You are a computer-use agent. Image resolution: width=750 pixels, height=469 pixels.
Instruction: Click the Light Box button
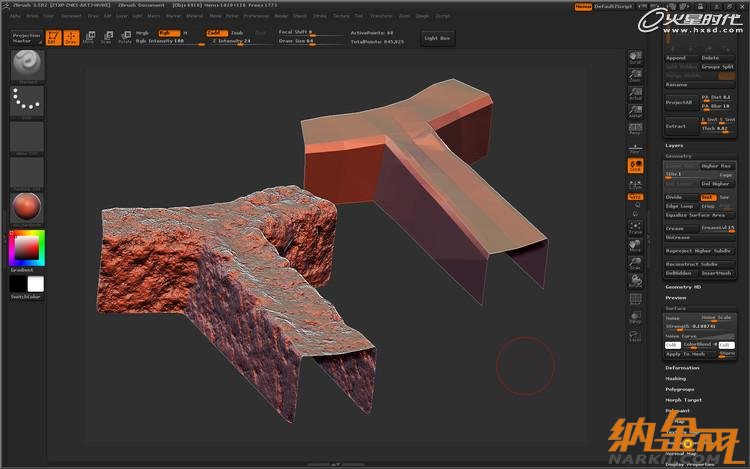click(437, 38)
